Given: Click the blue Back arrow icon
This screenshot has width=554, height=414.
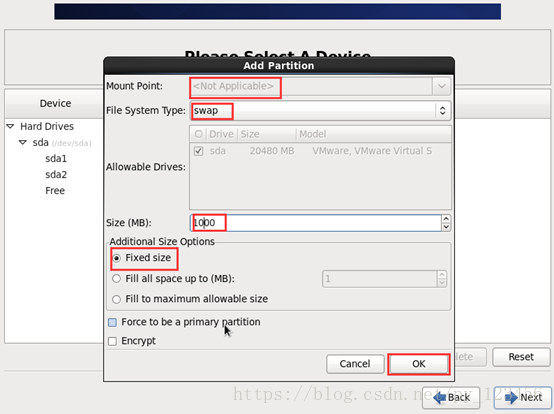Looking at the screenshot, I should click(440, 398).
